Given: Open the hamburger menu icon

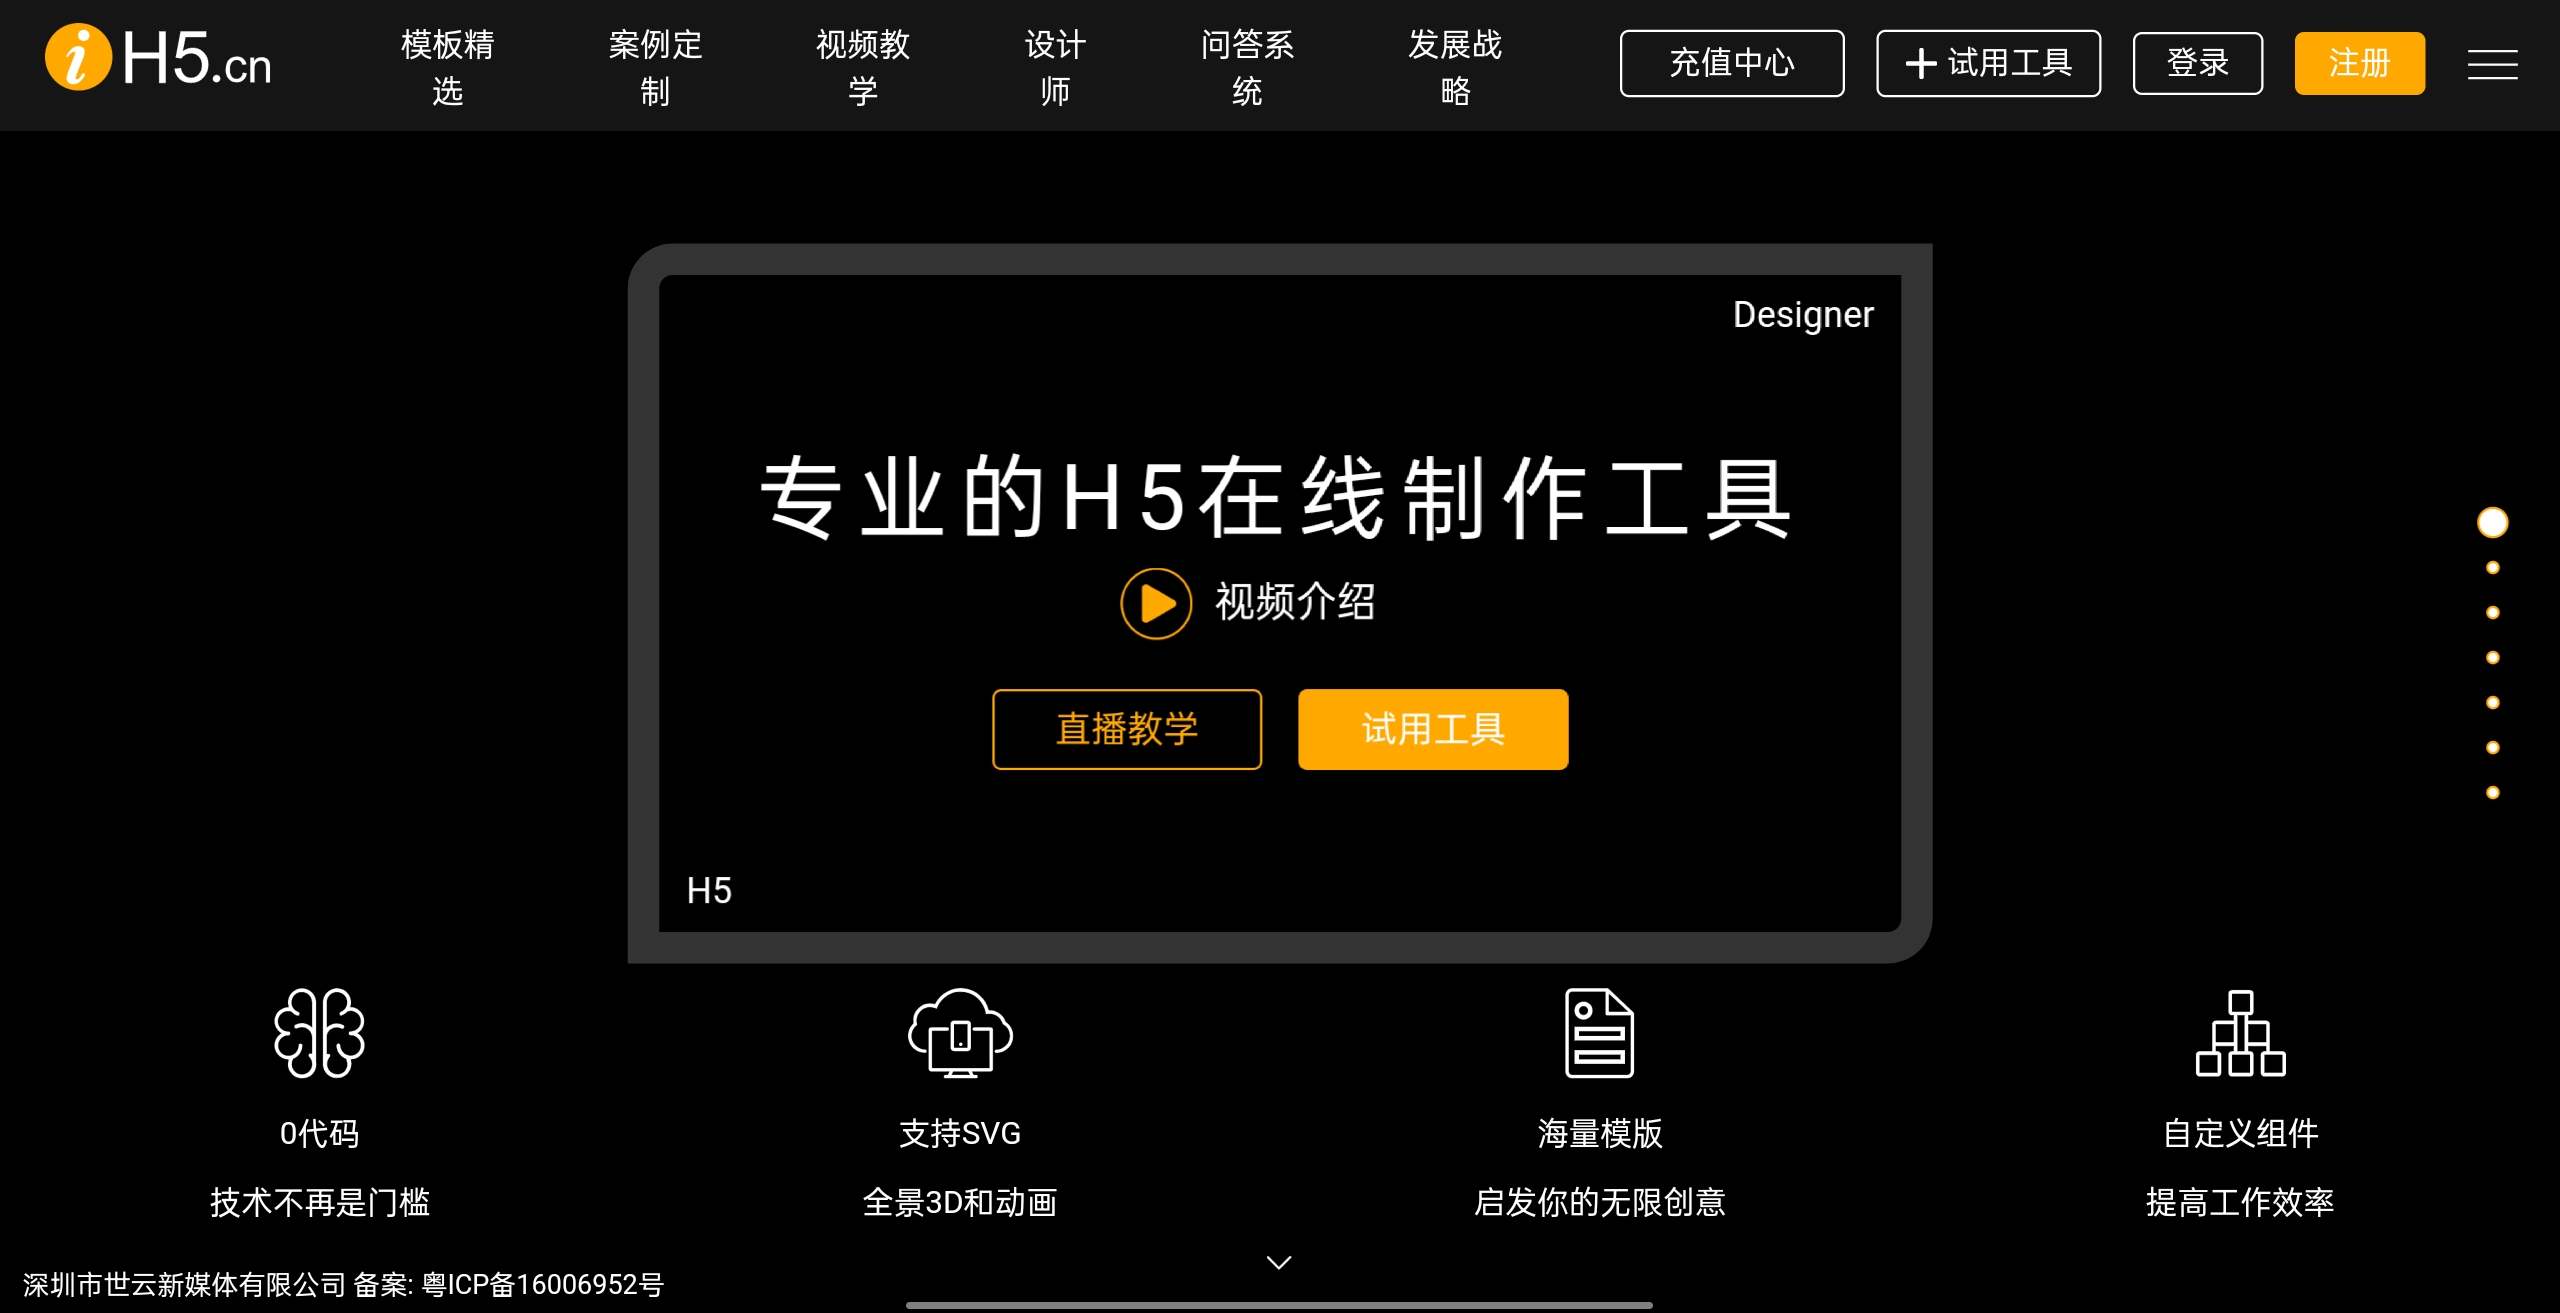Looking at the screenshot, I should click(2492, 65).
